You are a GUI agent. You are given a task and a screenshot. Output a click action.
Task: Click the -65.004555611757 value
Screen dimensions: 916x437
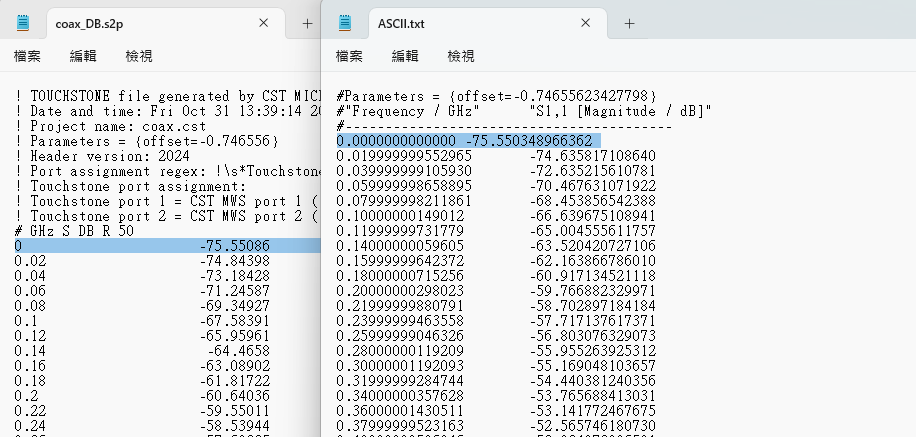coord(593,231)
